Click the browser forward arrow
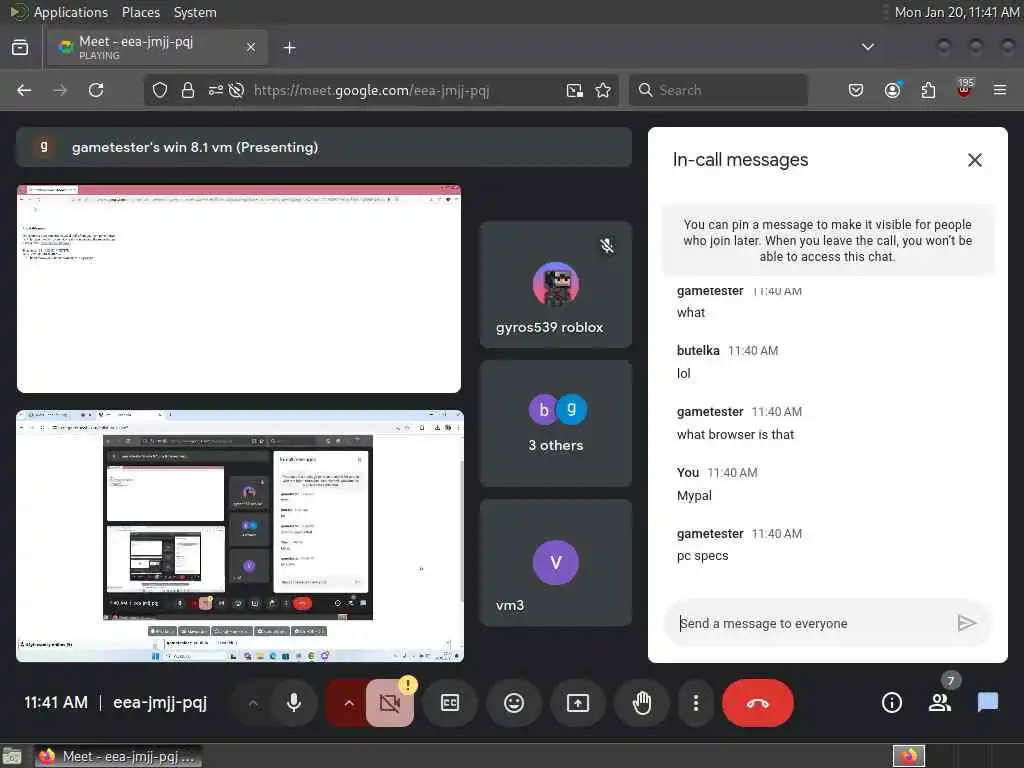1024x768 pixels. [60, 90]
